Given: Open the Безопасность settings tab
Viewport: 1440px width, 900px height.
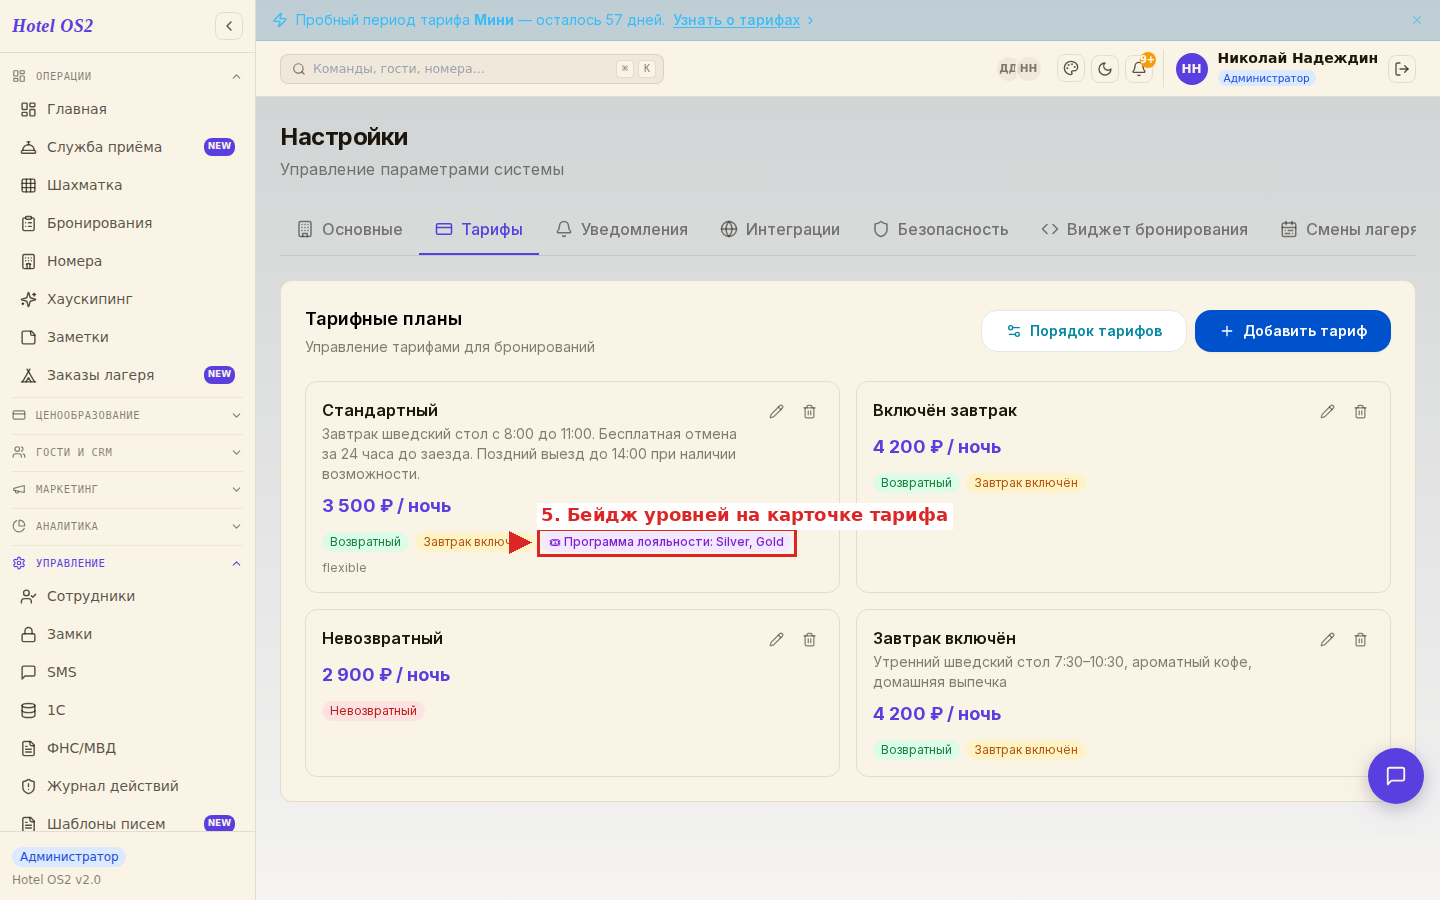Looking at the screenshot, I should (940, 229).
